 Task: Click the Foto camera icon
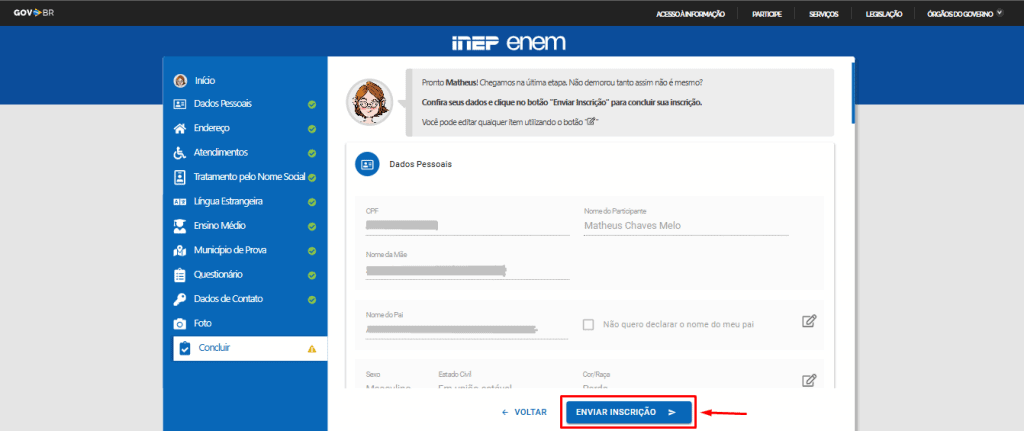click(180, 324)
